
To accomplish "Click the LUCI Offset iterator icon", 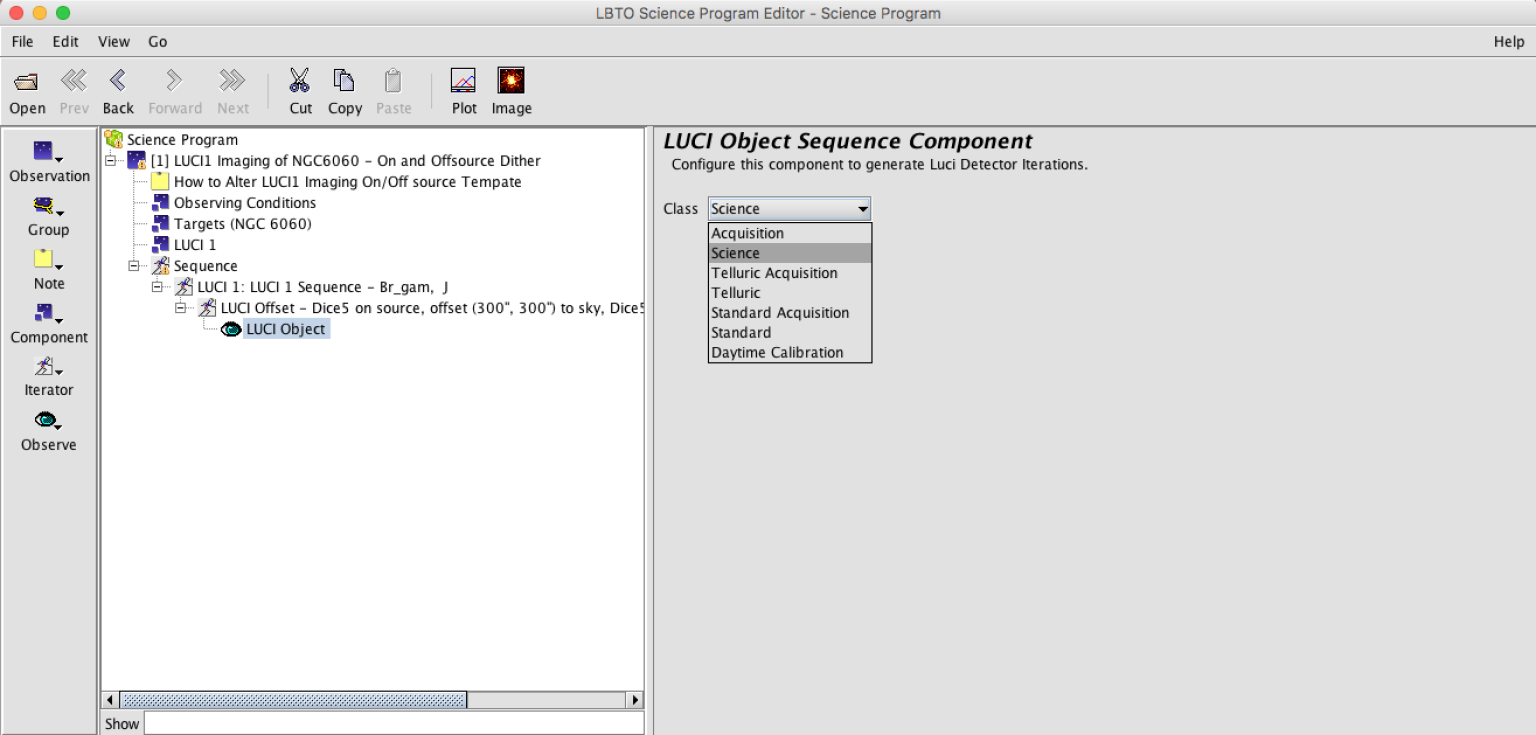I will [x=207, y=308].
